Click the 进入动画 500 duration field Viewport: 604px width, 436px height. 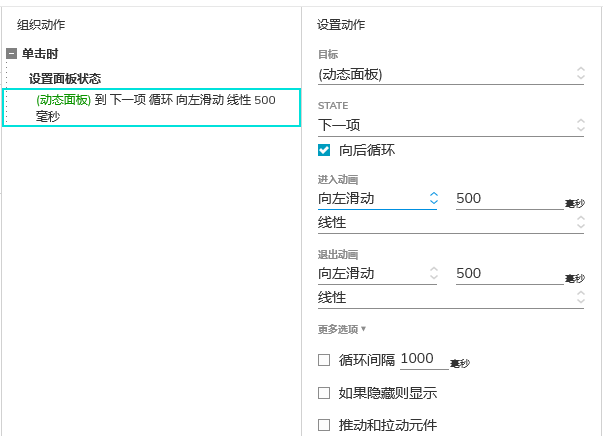(510, 199)
